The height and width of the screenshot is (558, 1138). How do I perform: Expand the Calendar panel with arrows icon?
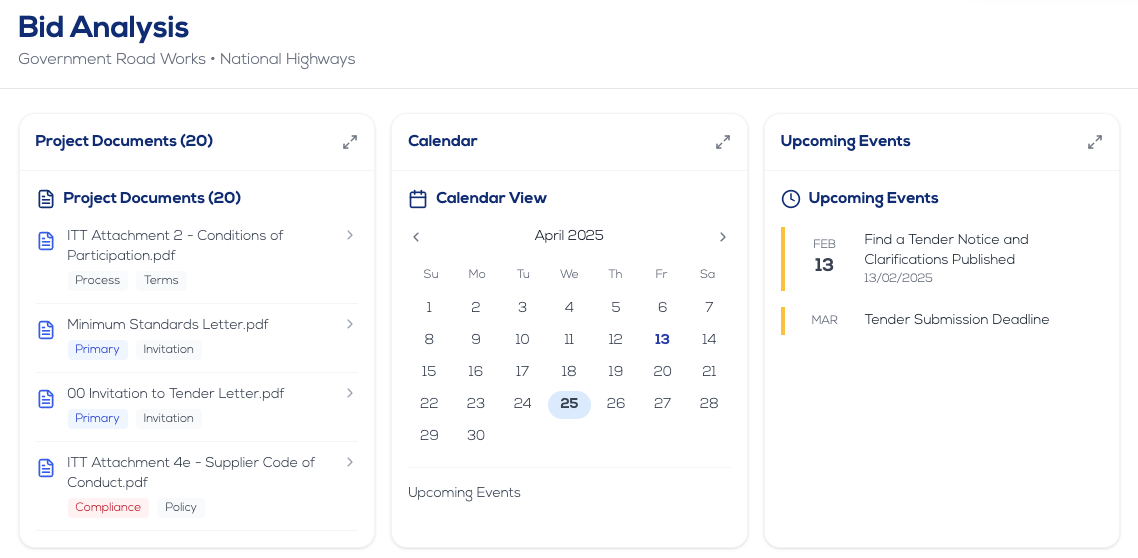(x=723, y=142)
